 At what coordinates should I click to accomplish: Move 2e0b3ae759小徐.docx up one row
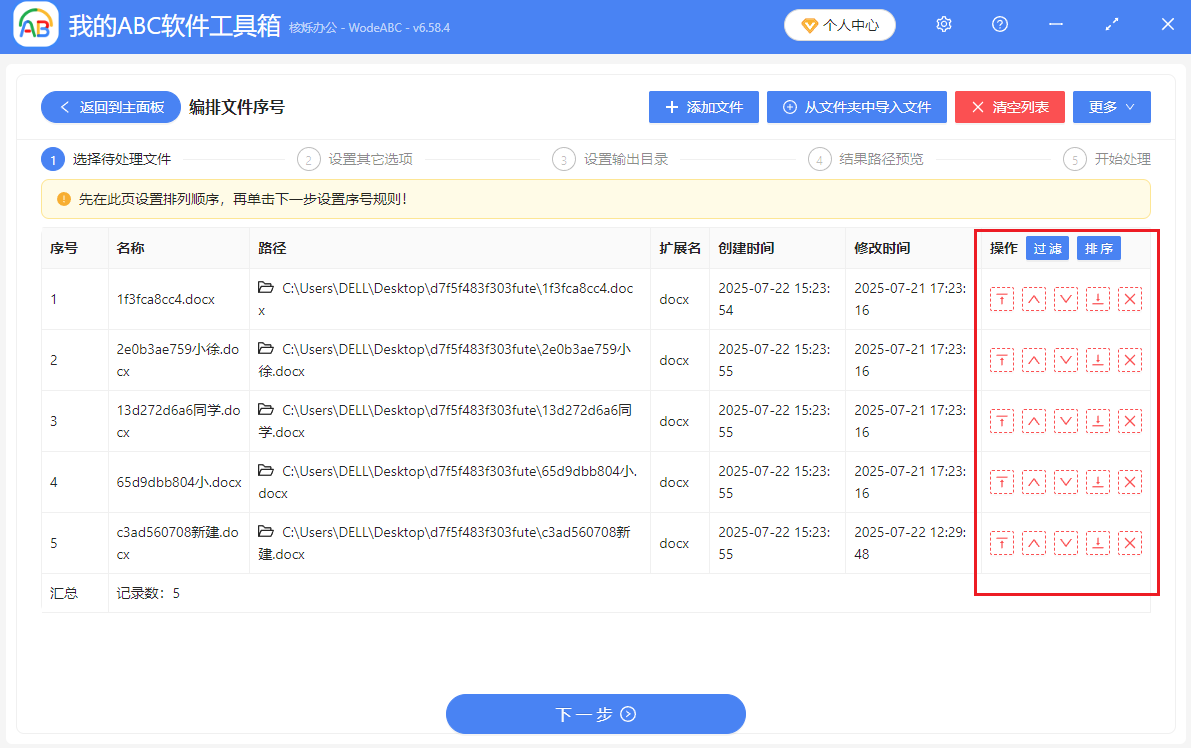click(x=1033, y=360)
